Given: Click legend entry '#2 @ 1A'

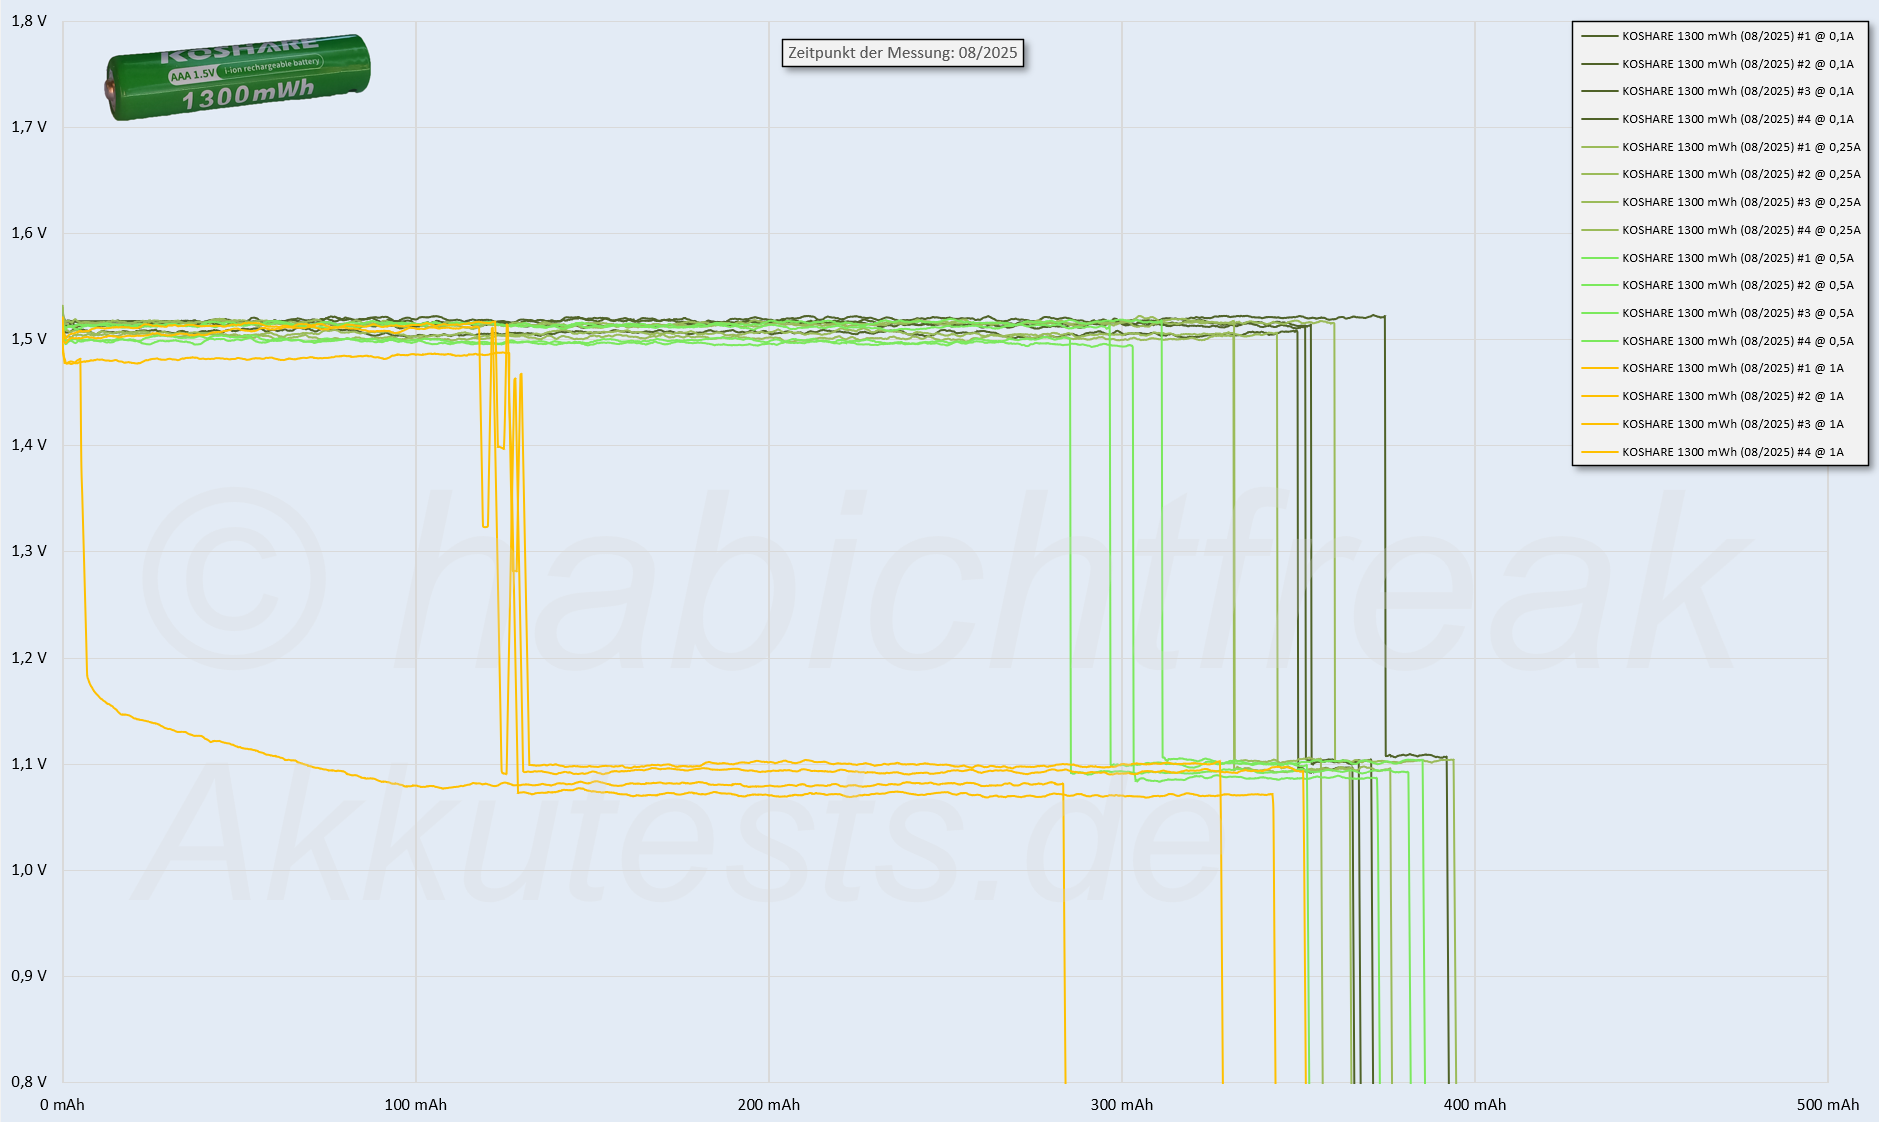Looking at the screenshot, I should click(1714, 396).
